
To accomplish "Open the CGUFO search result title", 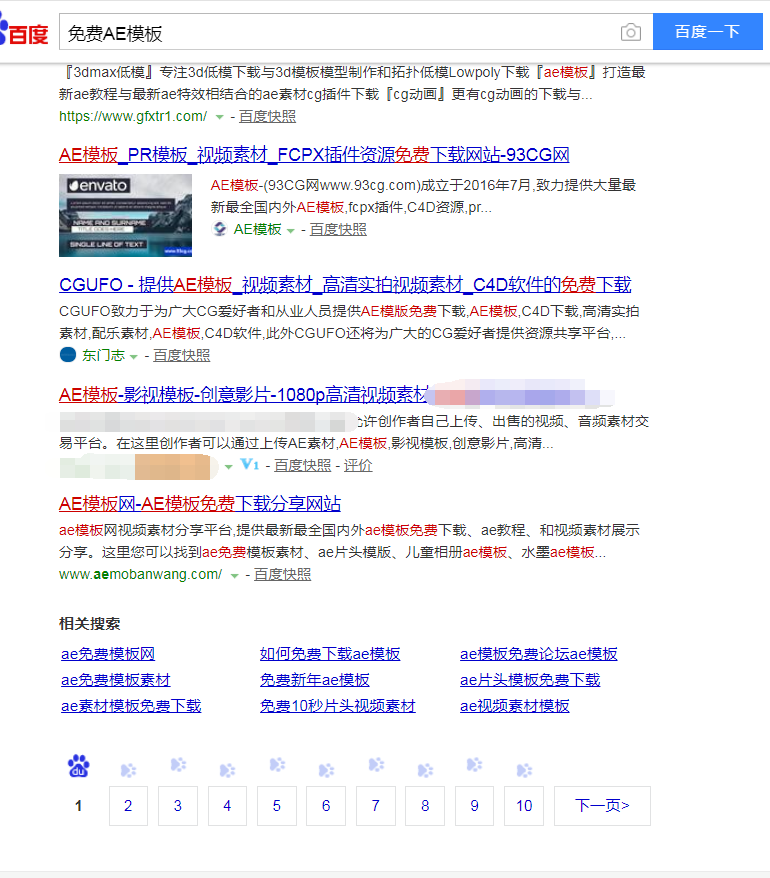I will tap(345, 284).
